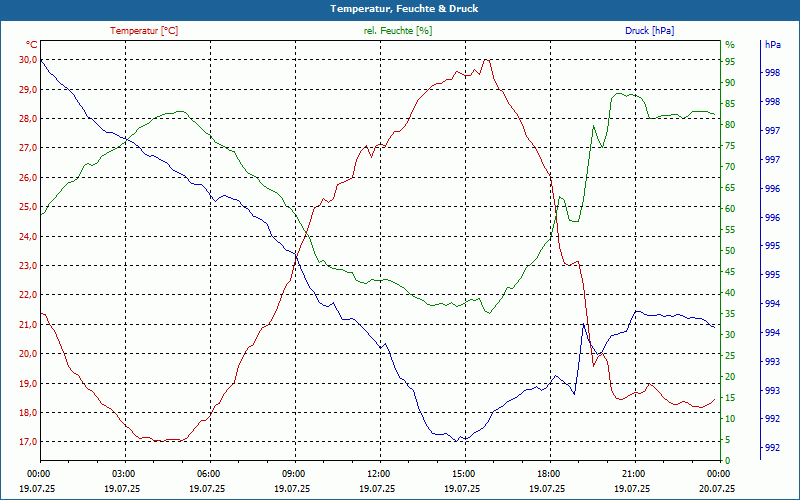Click the '55' humidity axis value
800x500 pixels.
point(730,230)
